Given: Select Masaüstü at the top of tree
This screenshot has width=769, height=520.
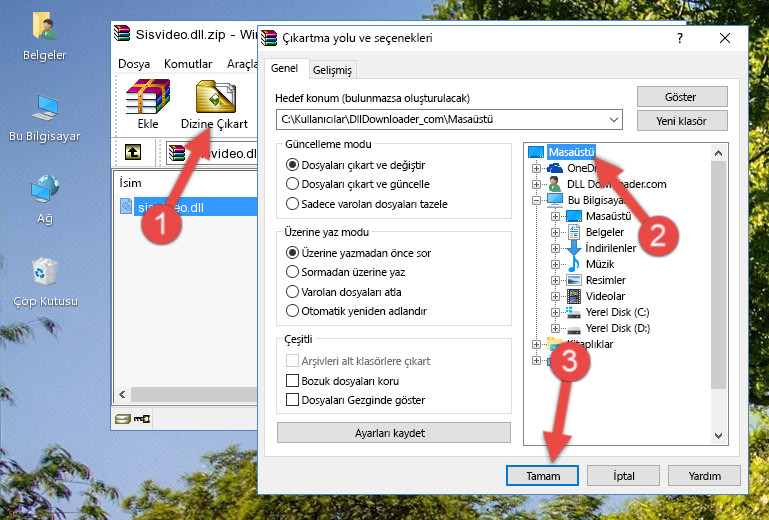Looking at the screenshot, I should coord(571,152).
